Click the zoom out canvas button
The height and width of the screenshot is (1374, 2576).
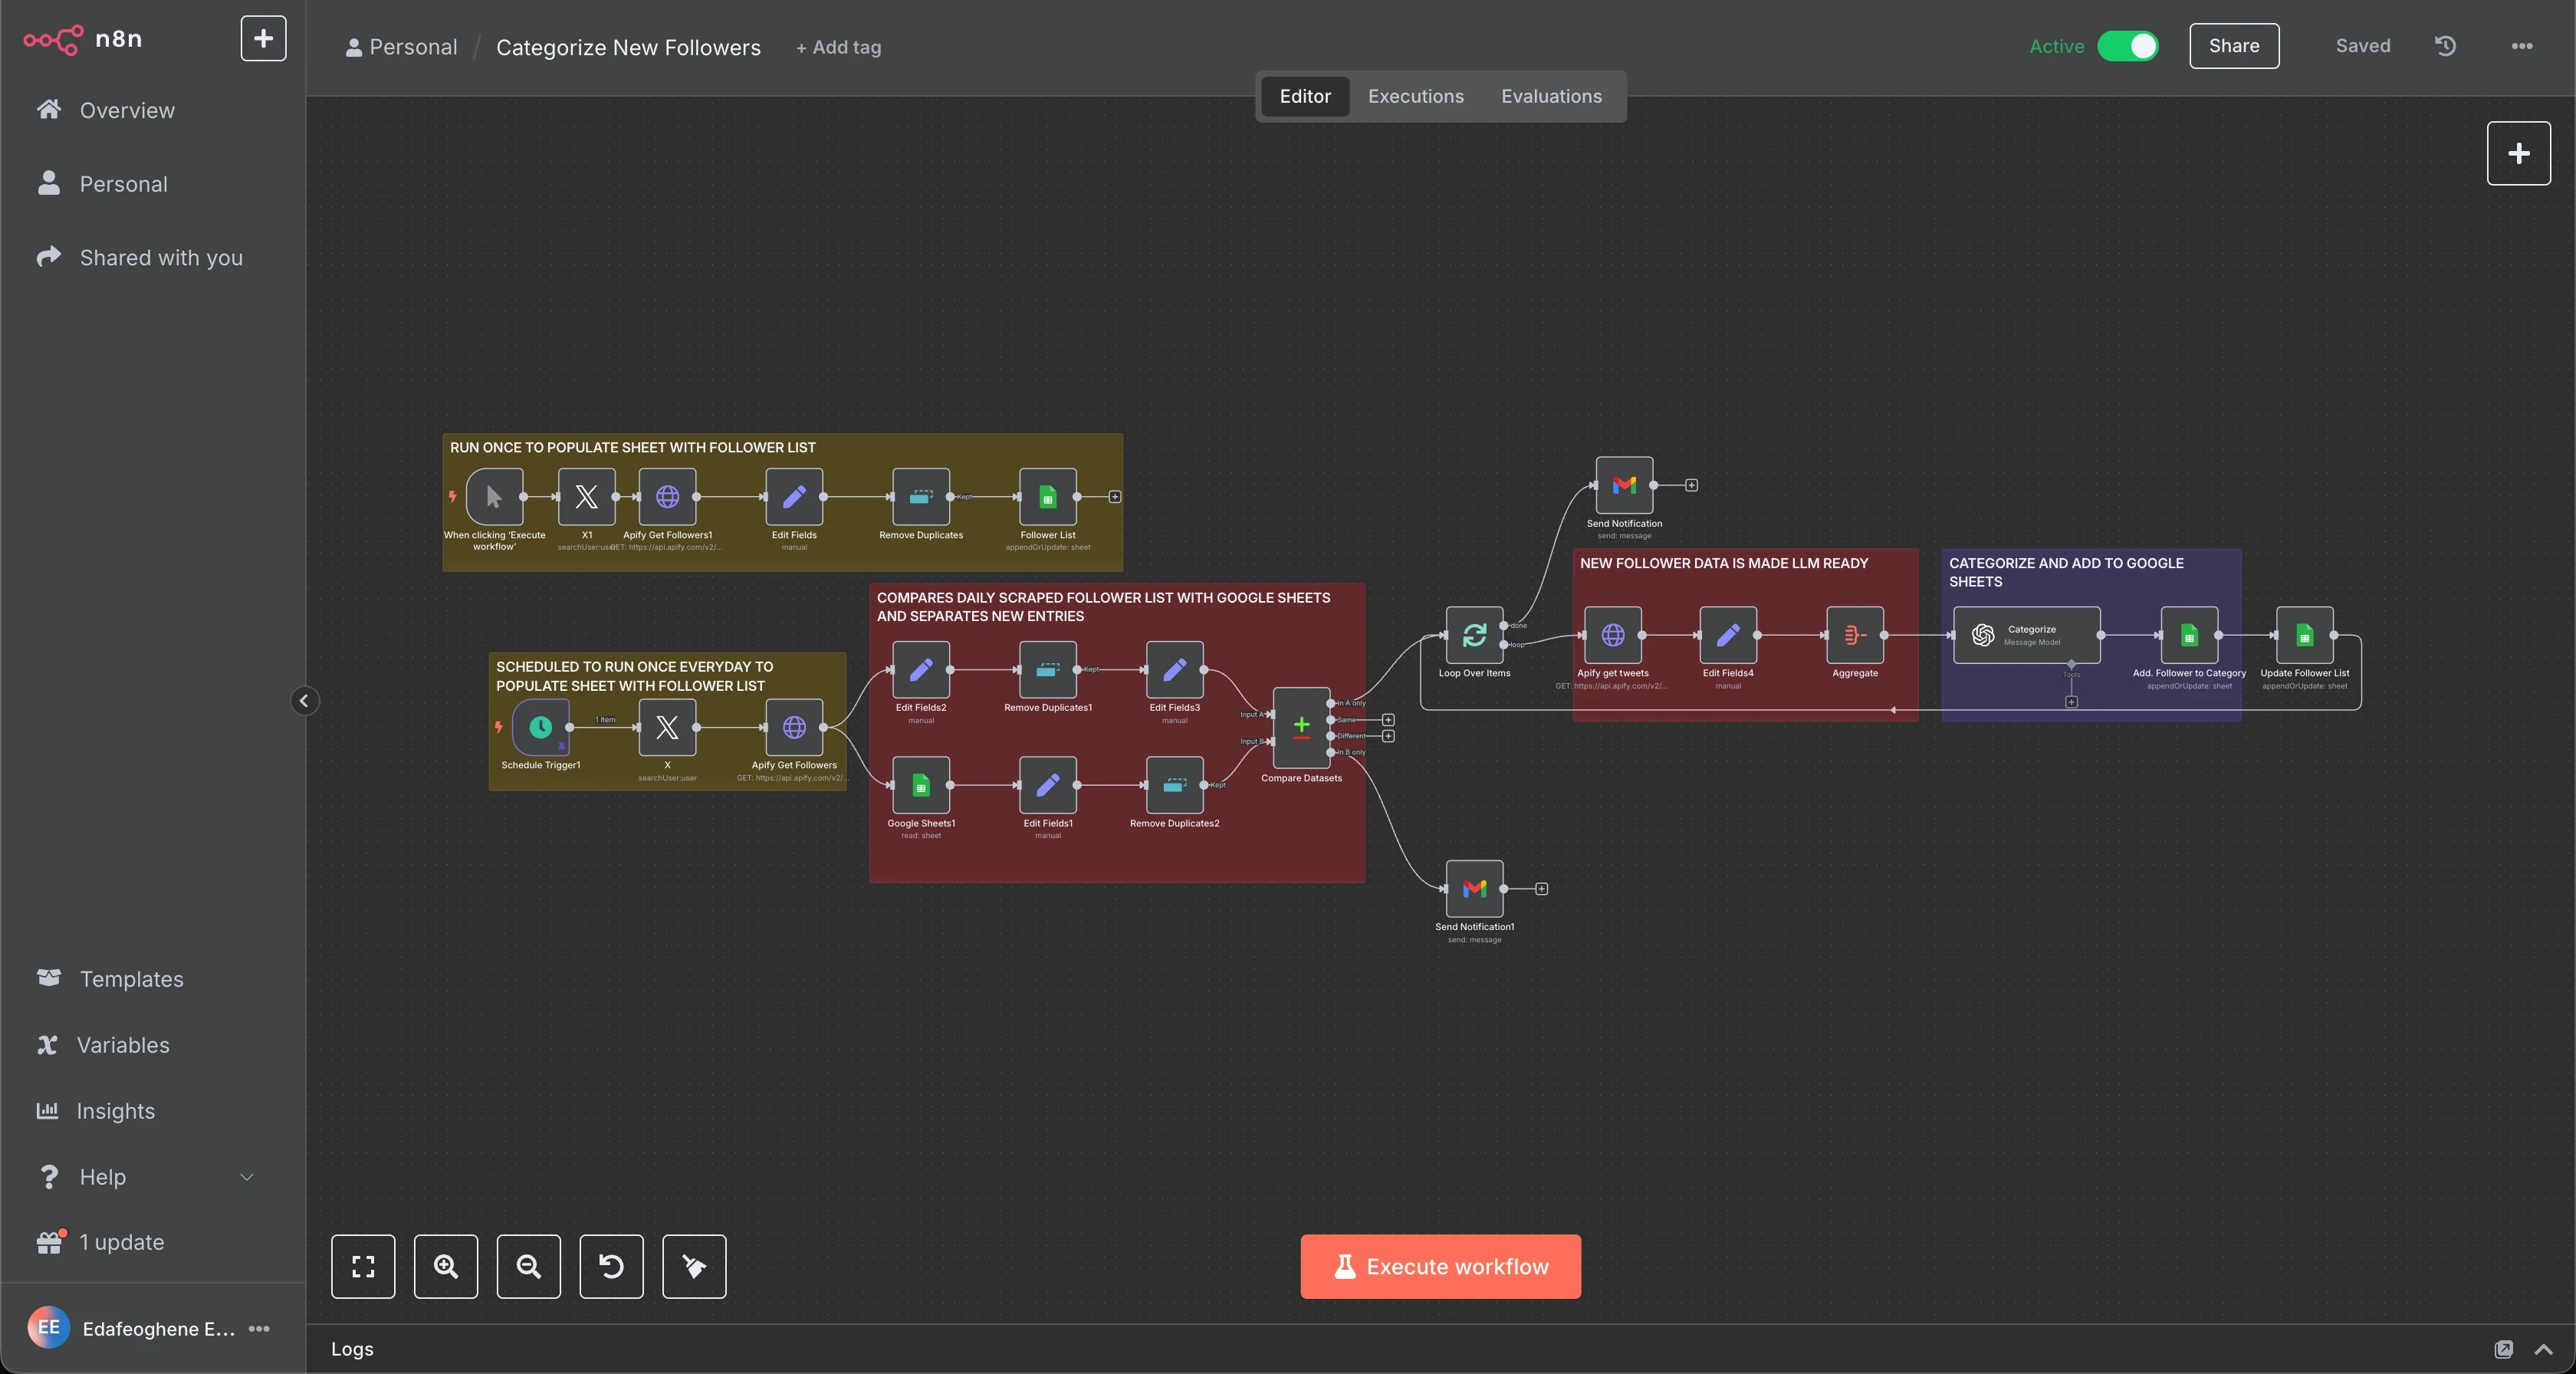(x=528, y=1266)
